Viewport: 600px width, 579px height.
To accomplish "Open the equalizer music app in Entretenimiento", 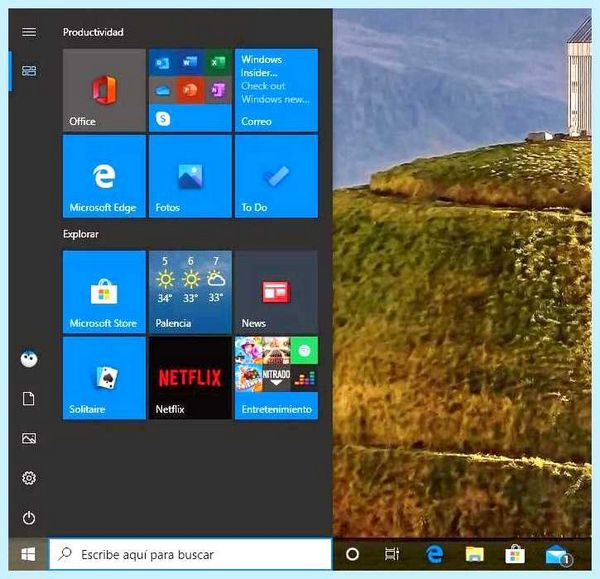I will tap(304, 378).
